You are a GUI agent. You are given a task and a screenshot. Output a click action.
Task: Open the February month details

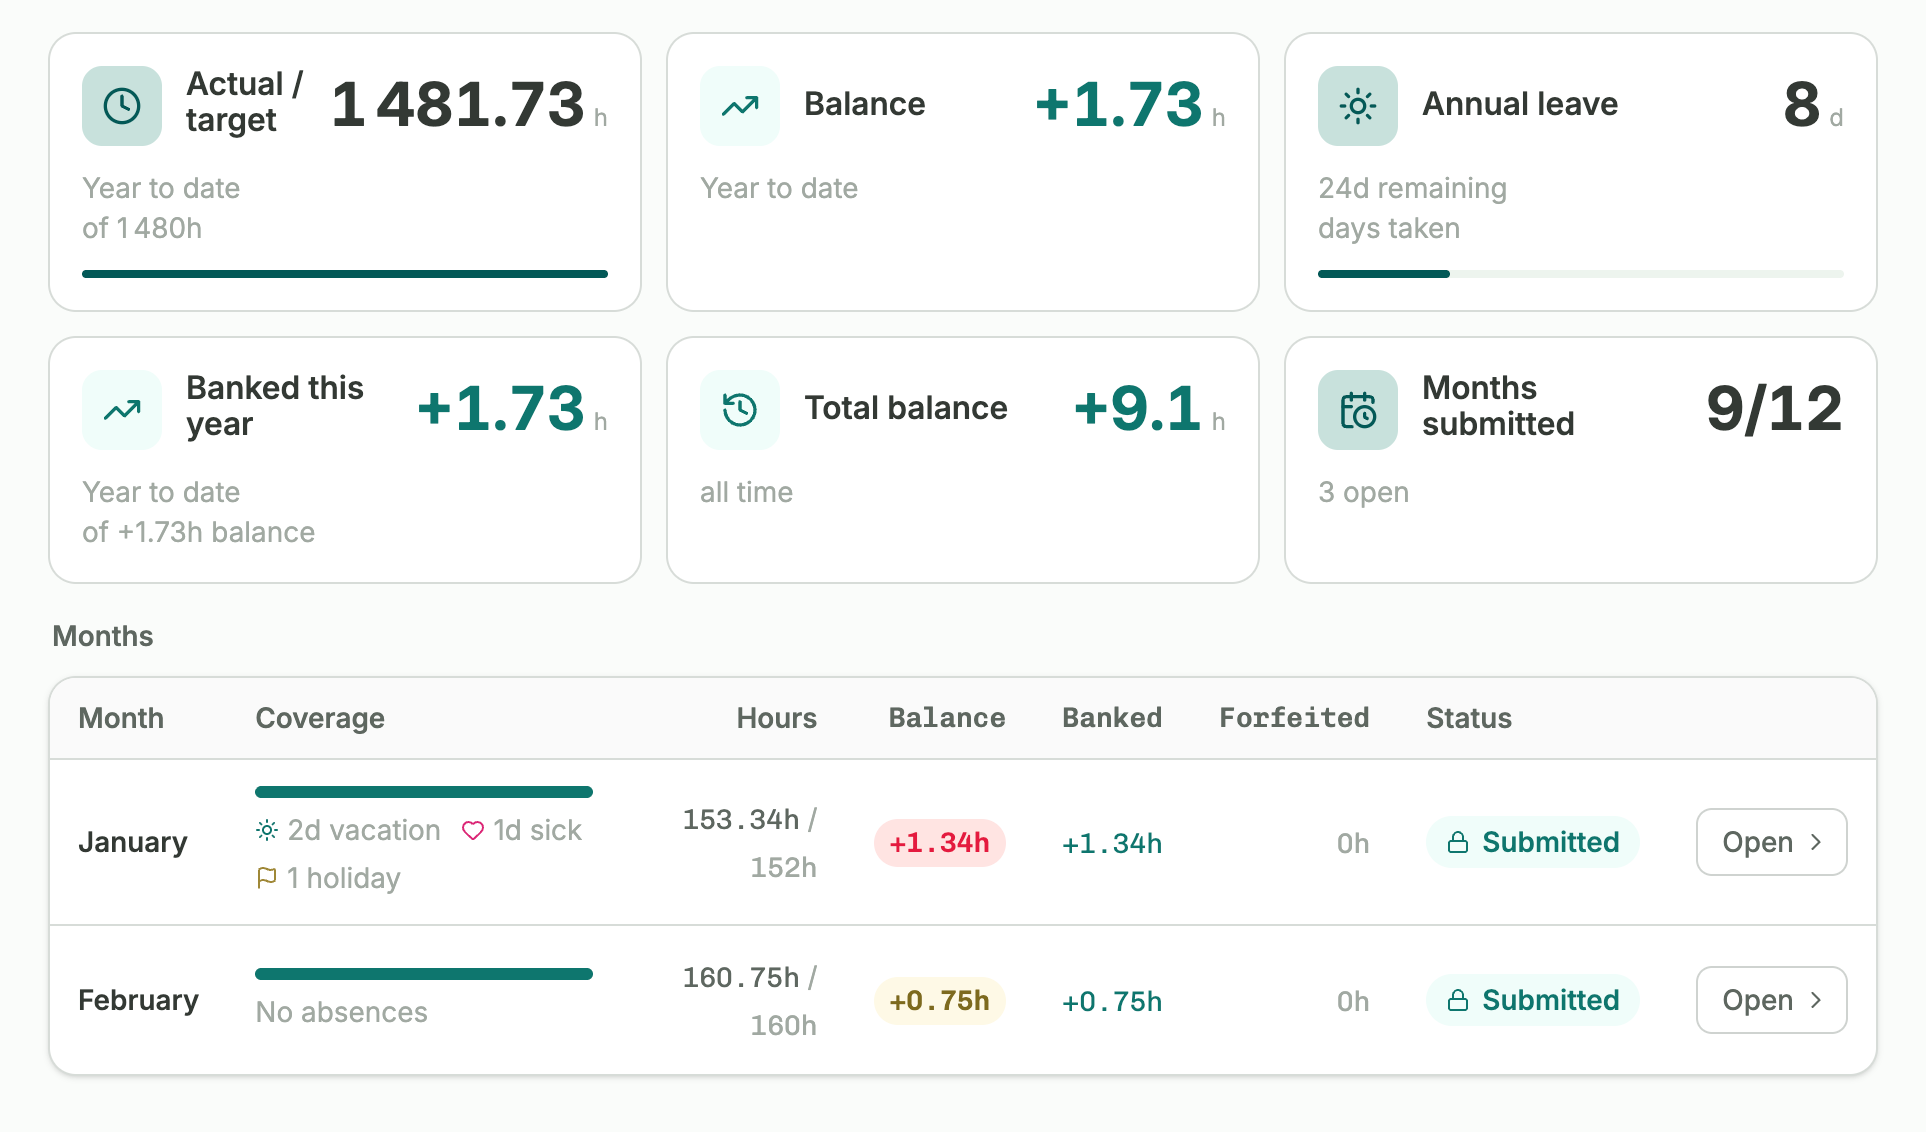pyautogui.click(x=1771, y=1000)
